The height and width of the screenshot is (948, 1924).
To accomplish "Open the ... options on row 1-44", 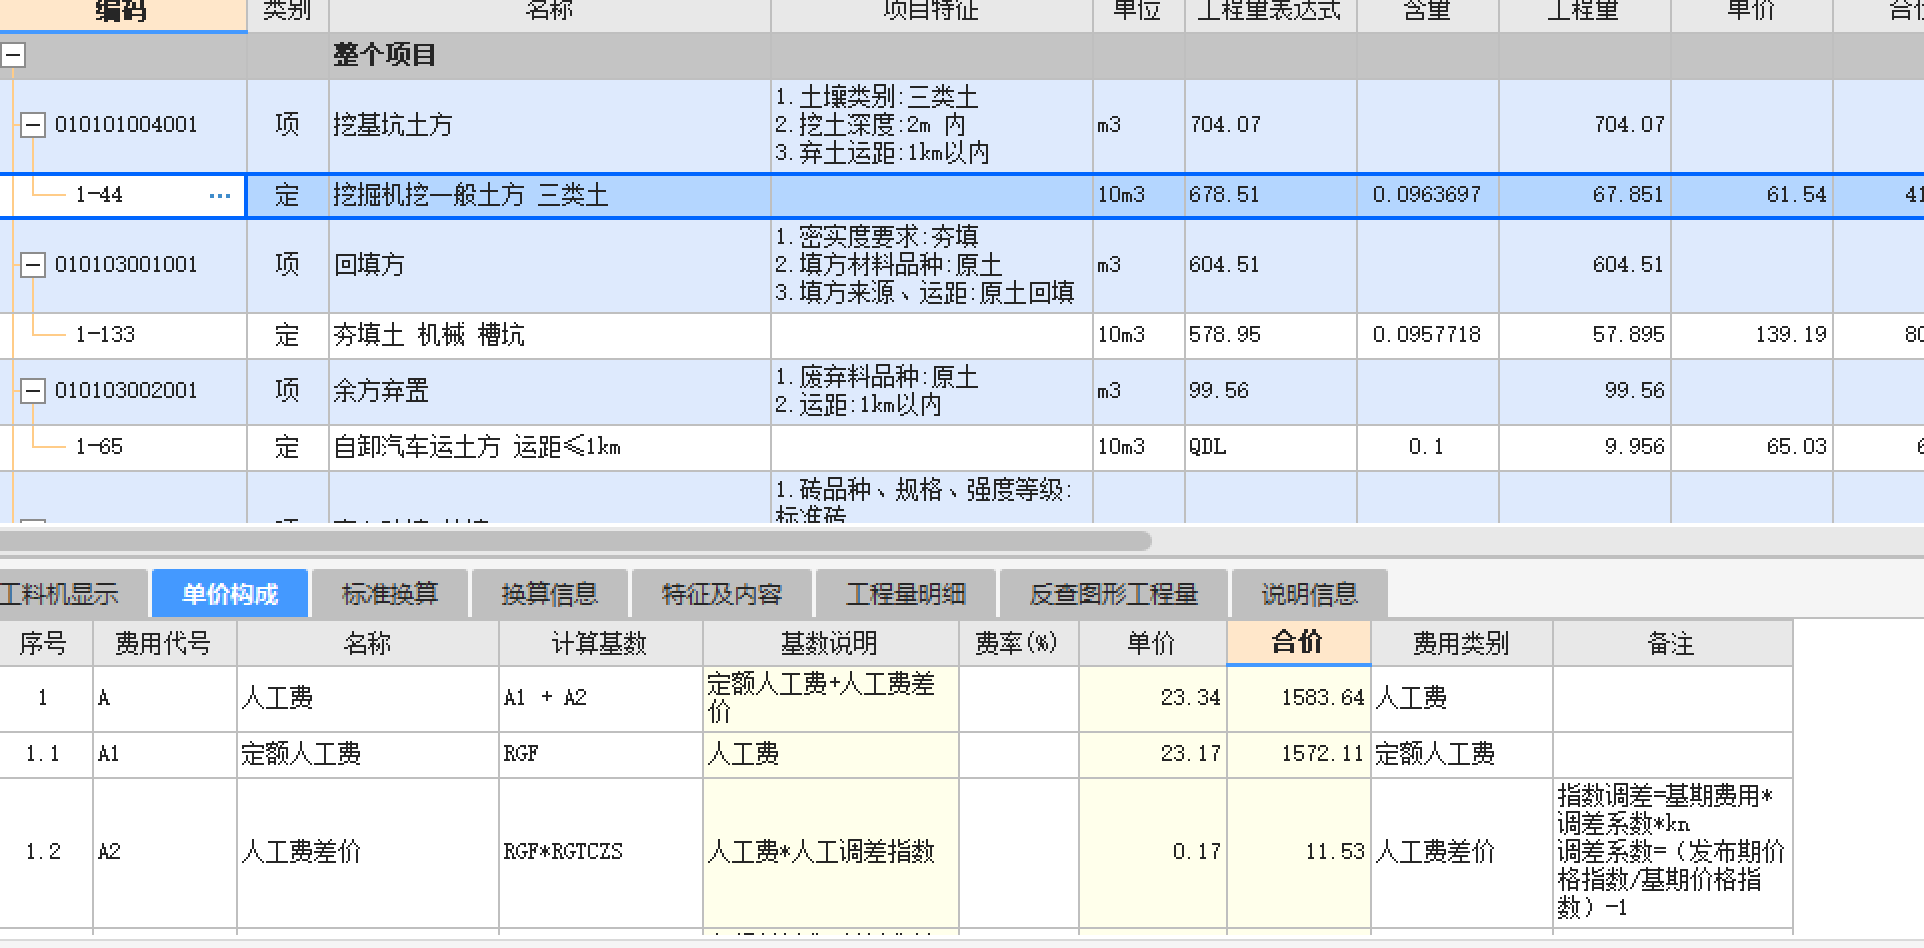I will point(219,195).
